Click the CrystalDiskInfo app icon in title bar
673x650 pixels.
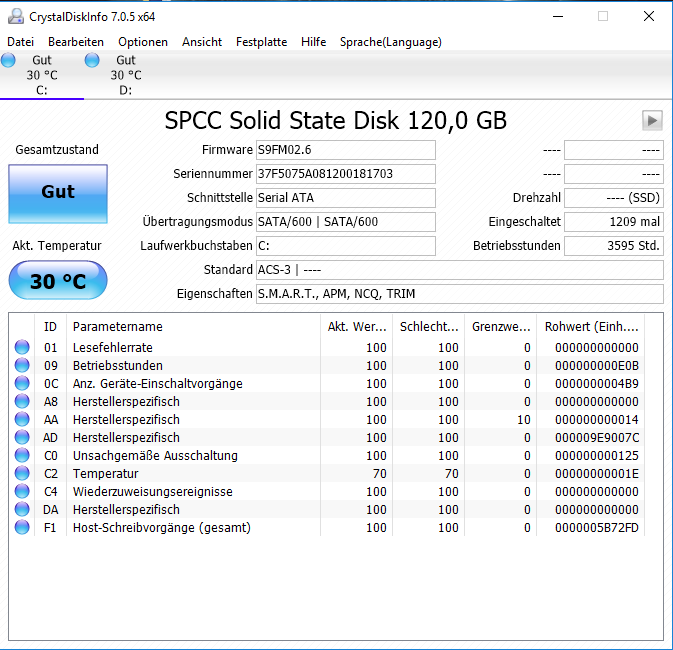pyautogui.click(x=16, y=16)
